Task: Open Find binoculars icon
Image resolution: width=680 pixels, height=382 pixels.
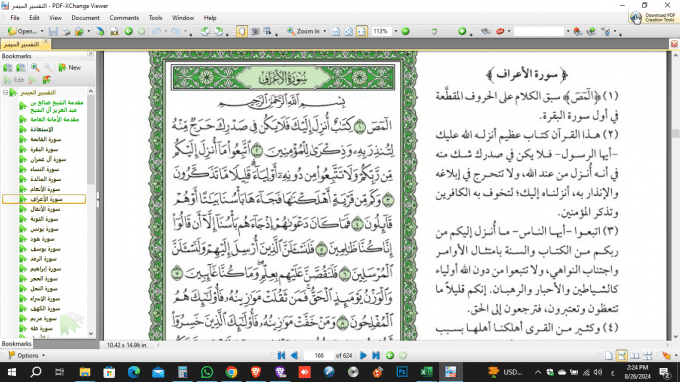Action: pyautogui.click(x=486, y=31)
